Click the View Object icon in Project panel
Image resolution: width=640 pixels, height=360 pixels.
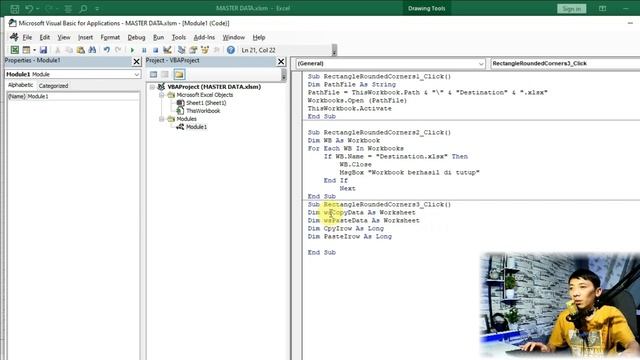tap(165, 74)
